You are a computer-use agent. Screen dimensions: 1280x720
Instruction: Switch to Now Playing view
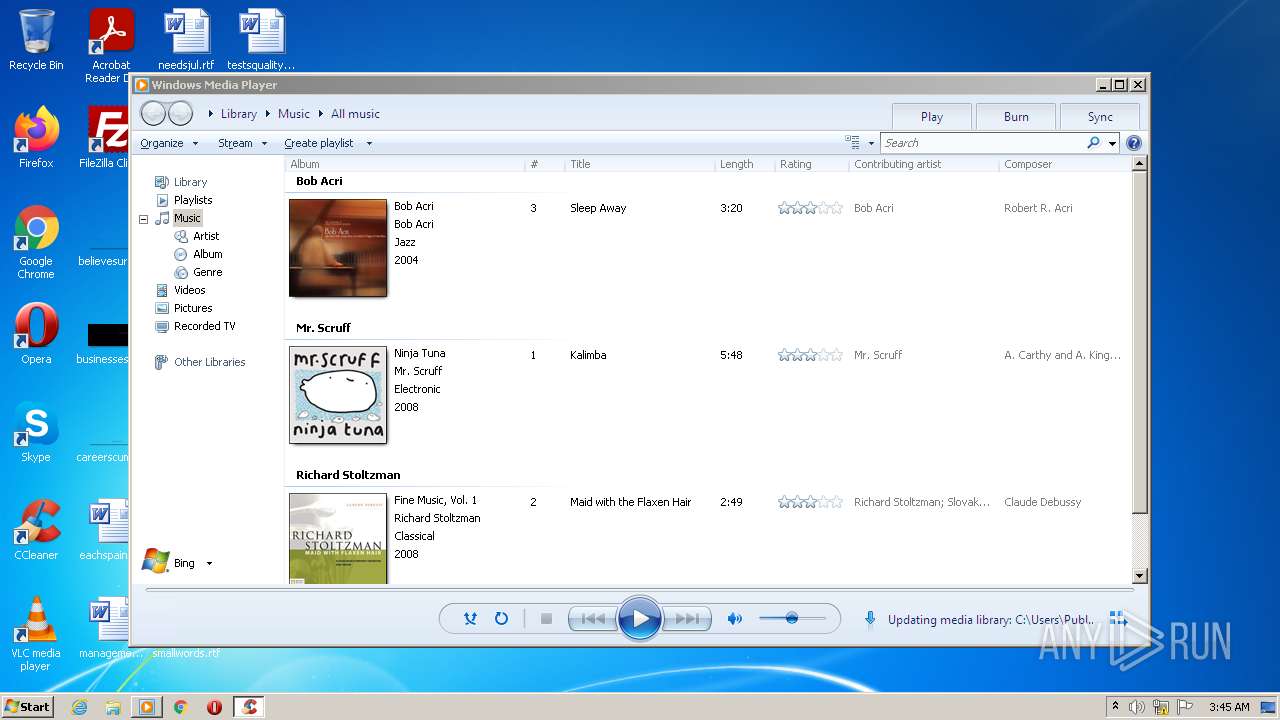pyautogui.click(x=1118, y=619)
